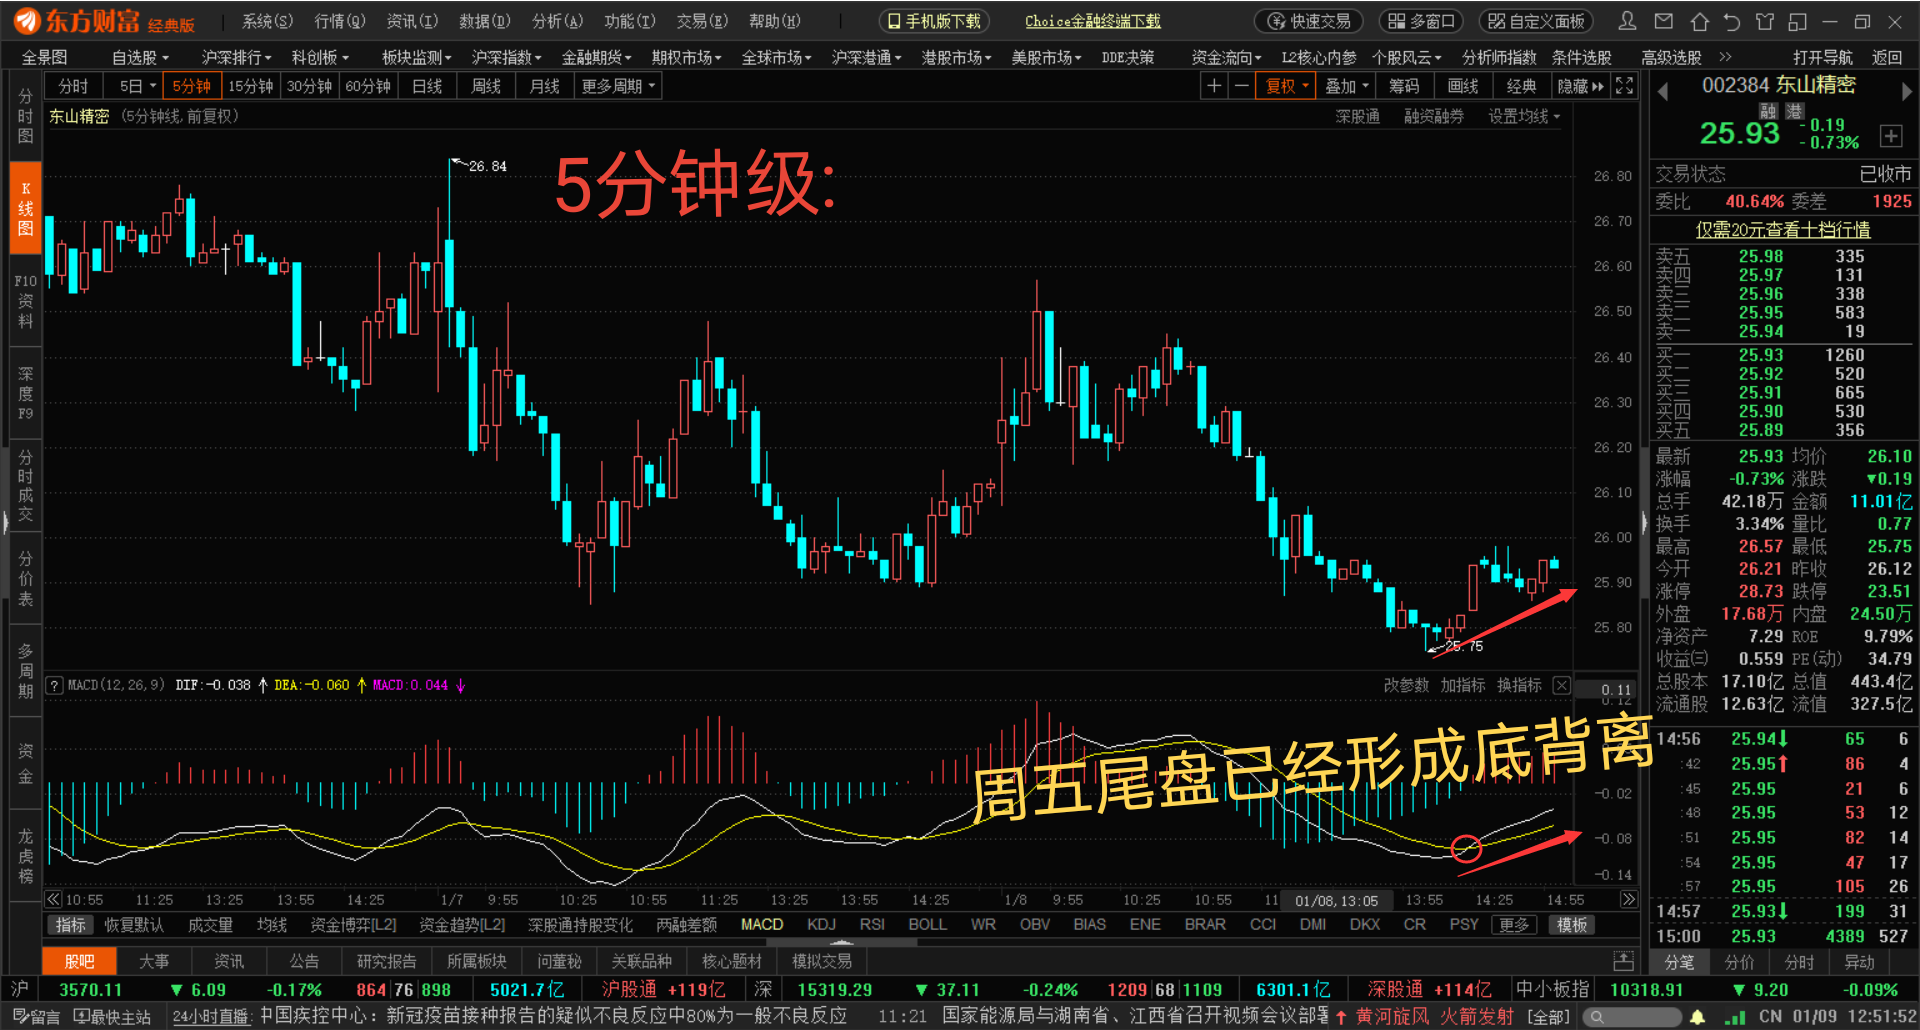Screen dimensions: 1920x1030
Task: Expand 自选股 dropdown
Action: click(x=140, y=57)
